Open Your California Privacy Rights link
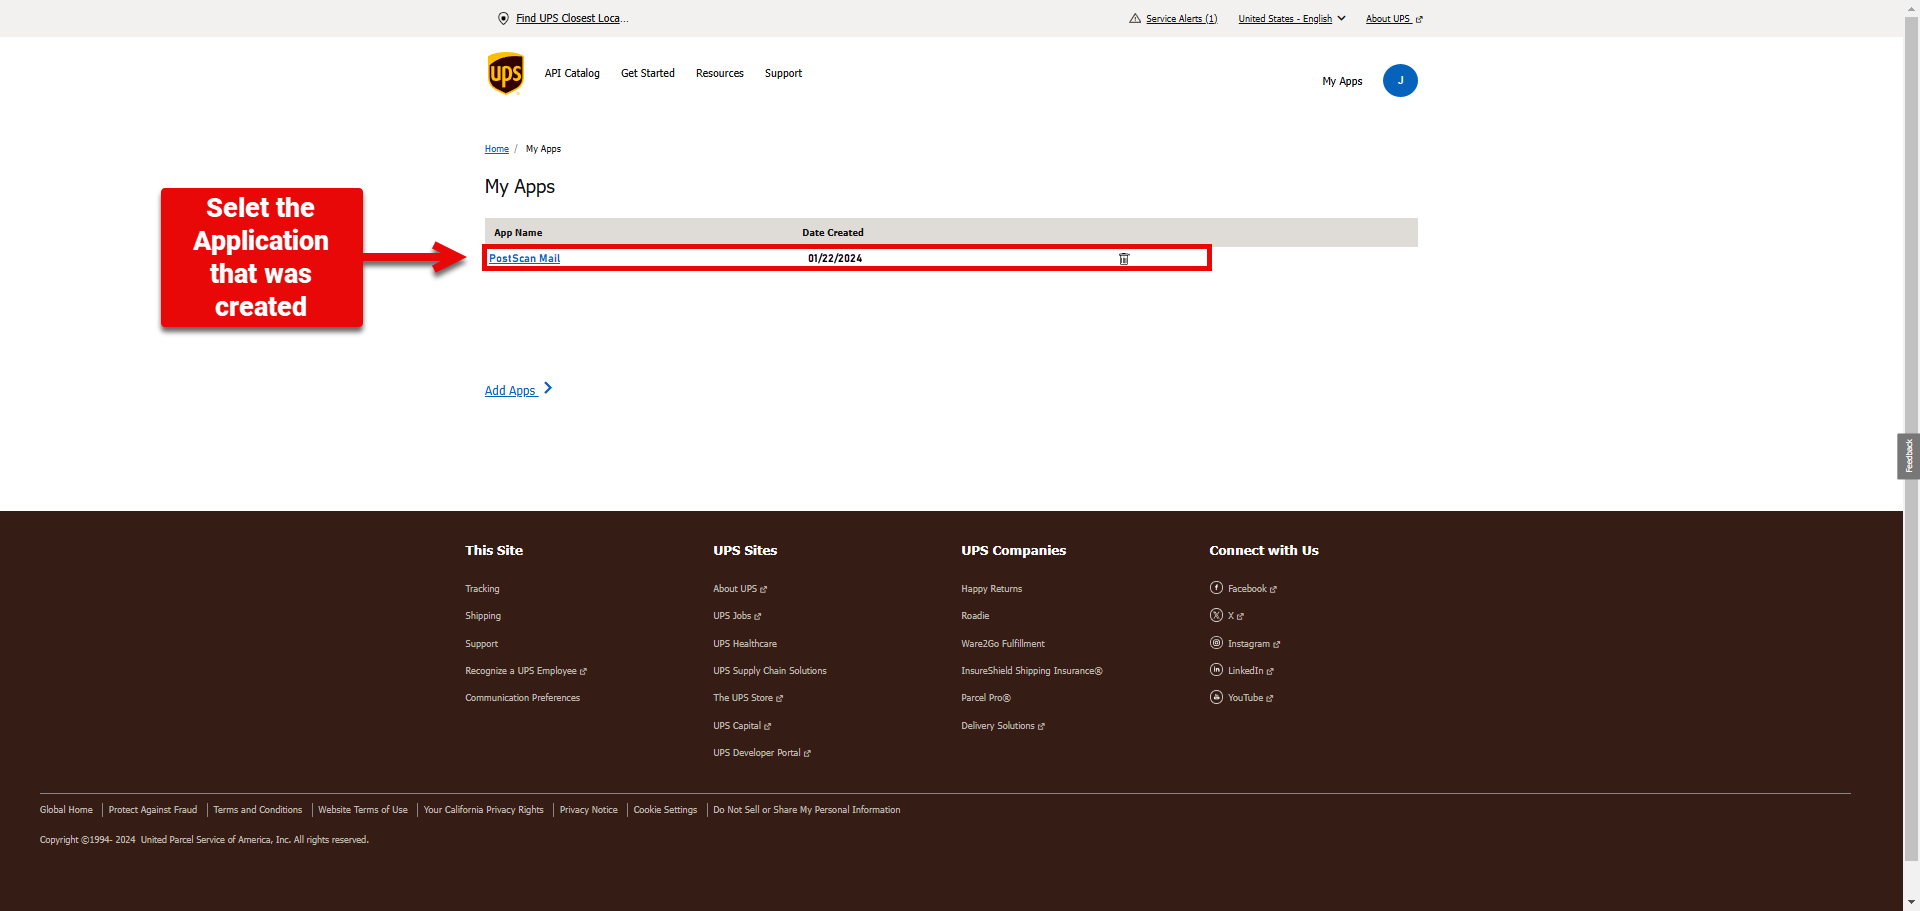The width and height of the screenshot is (1920, 911). 483,810
